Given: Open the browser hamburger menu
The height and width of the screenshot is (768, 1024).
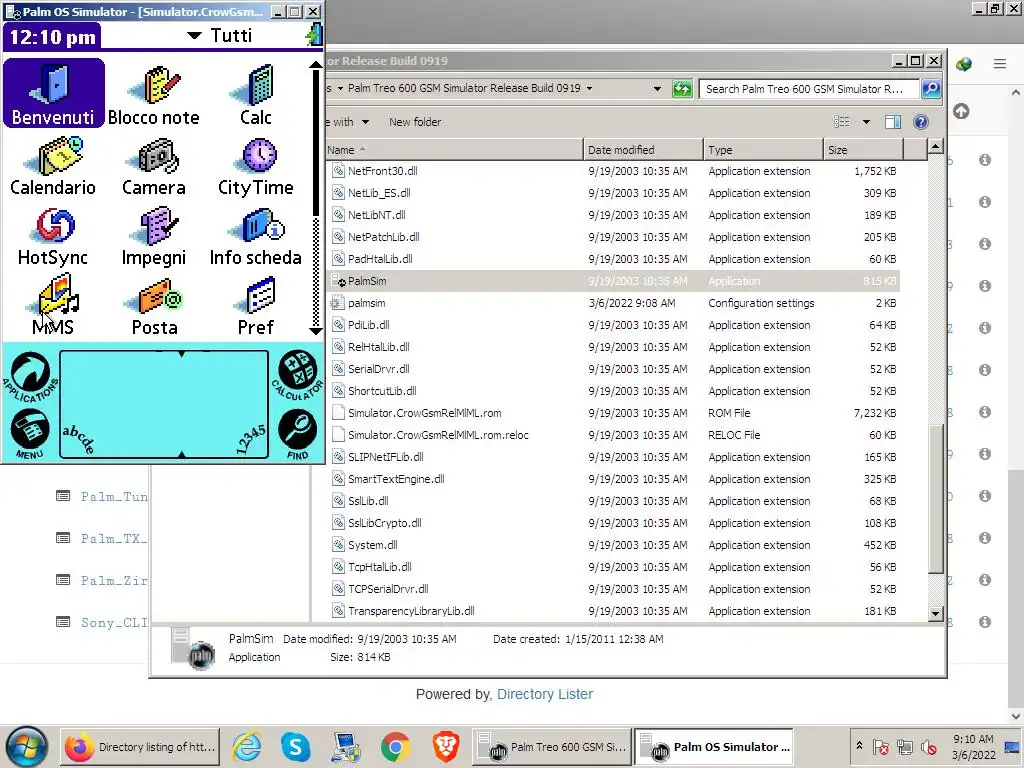Looking at the screenshot, I should (x=1000, y=64).
